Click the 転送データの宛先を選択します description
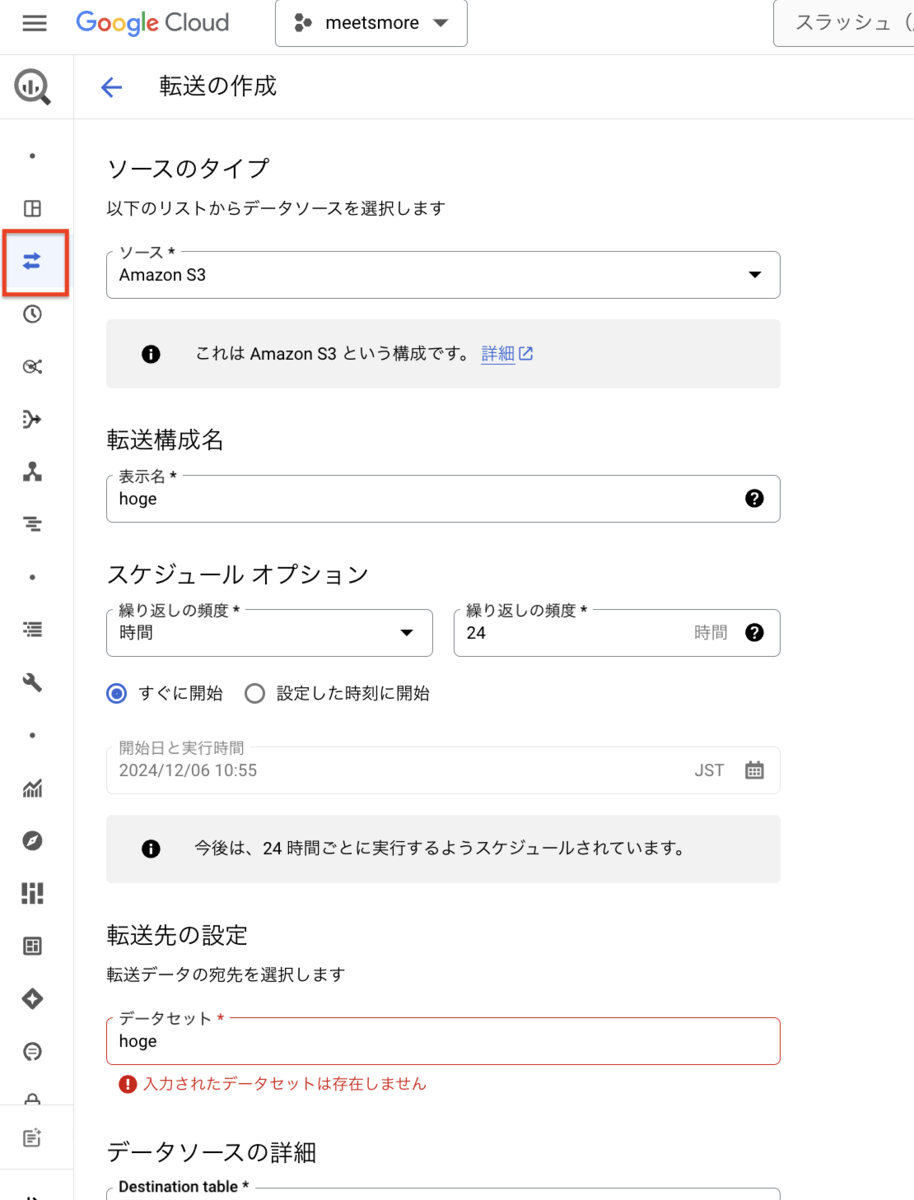Image resolution: width=914 pixels, height=1200 pixels. coord(226,974)
